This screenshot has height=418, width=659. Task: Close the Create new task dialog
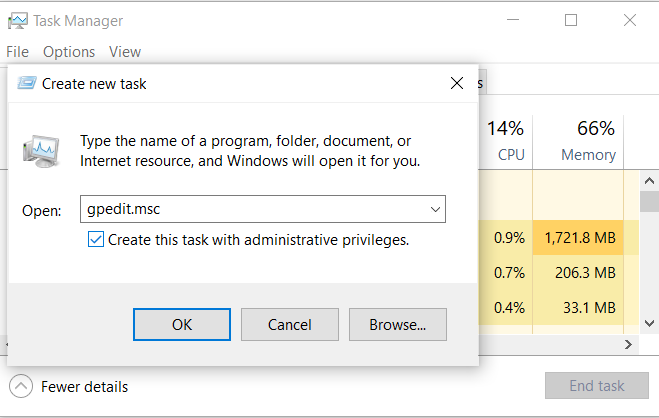(457, 83)
